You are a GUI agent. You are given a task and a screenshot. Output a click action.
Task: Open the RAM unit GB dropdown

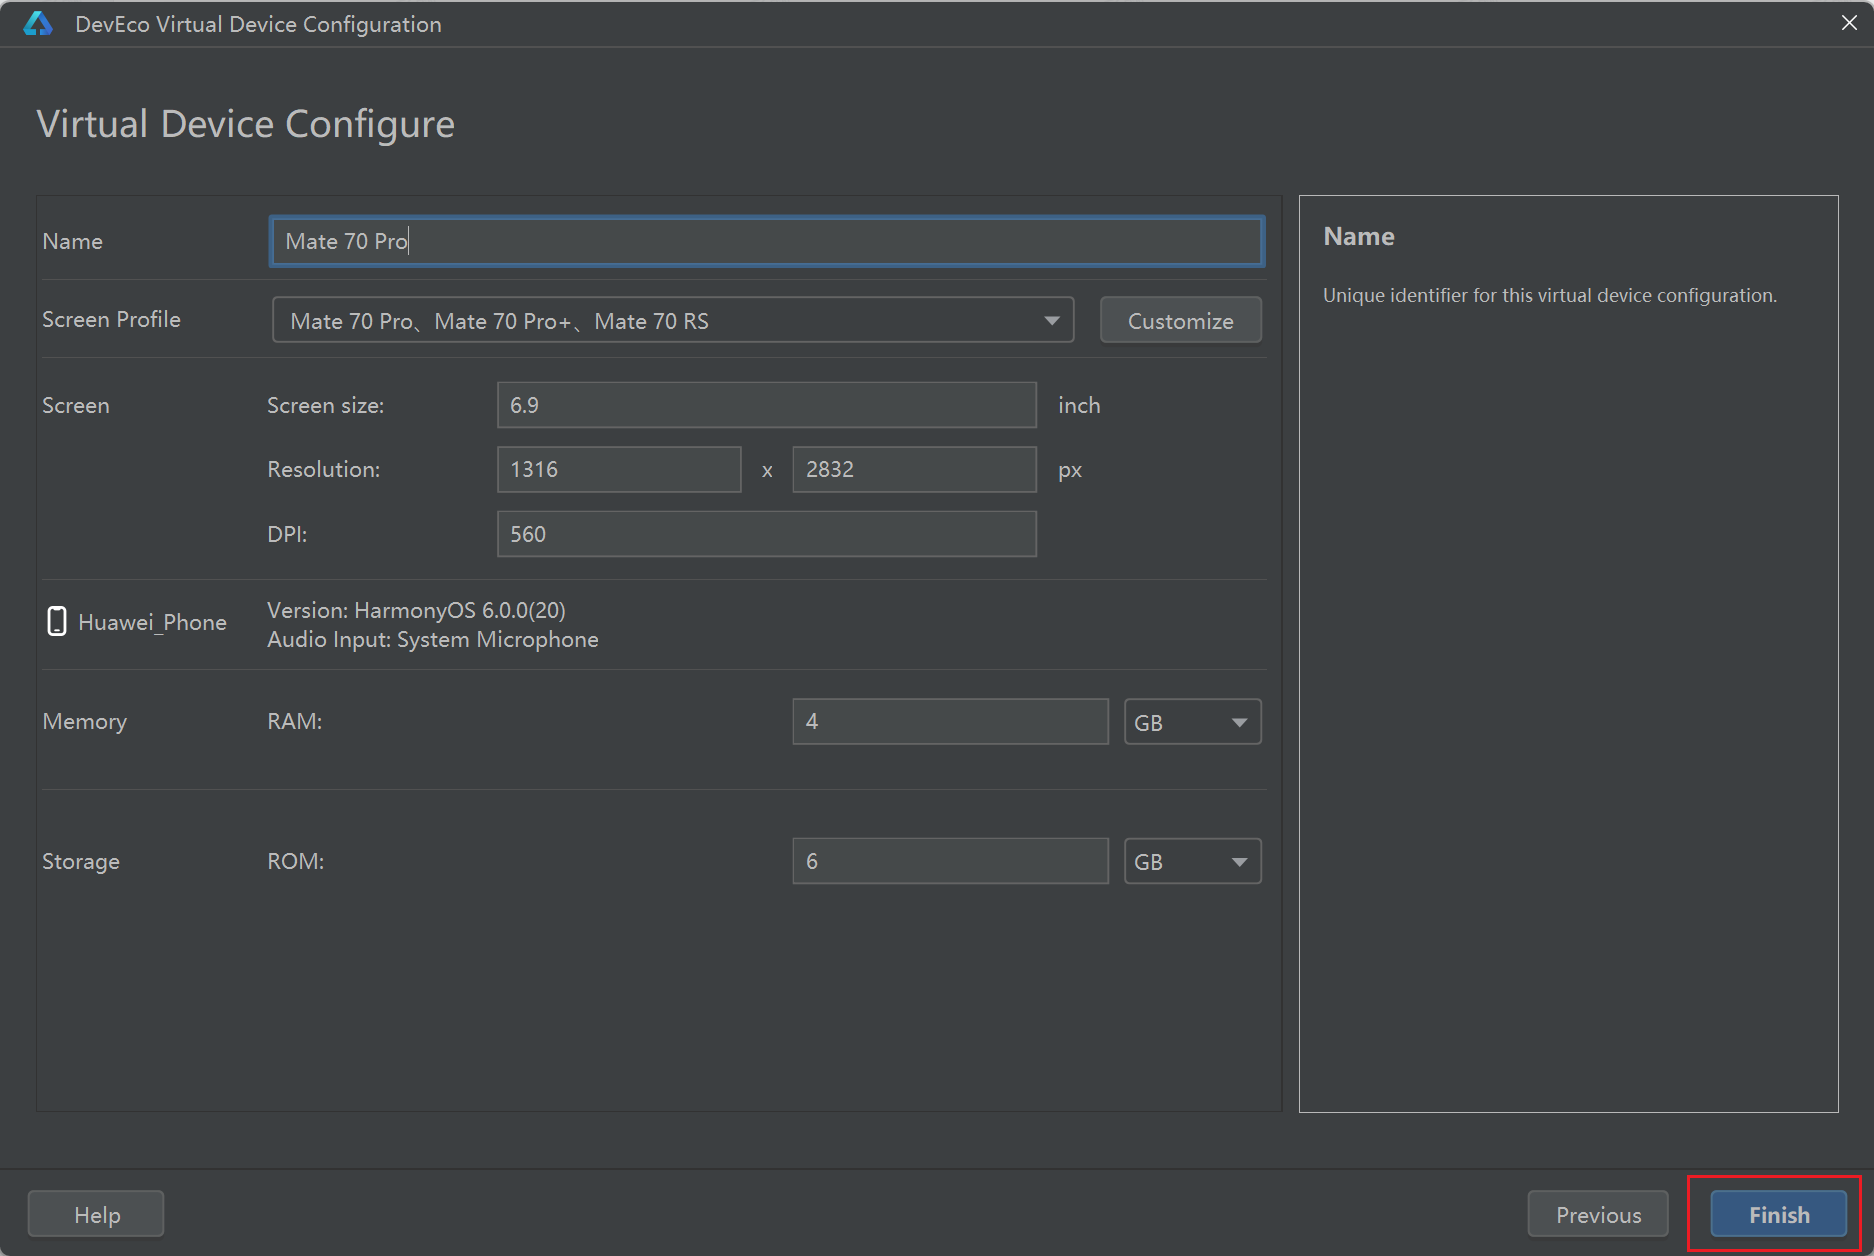tap(1192, 722)
